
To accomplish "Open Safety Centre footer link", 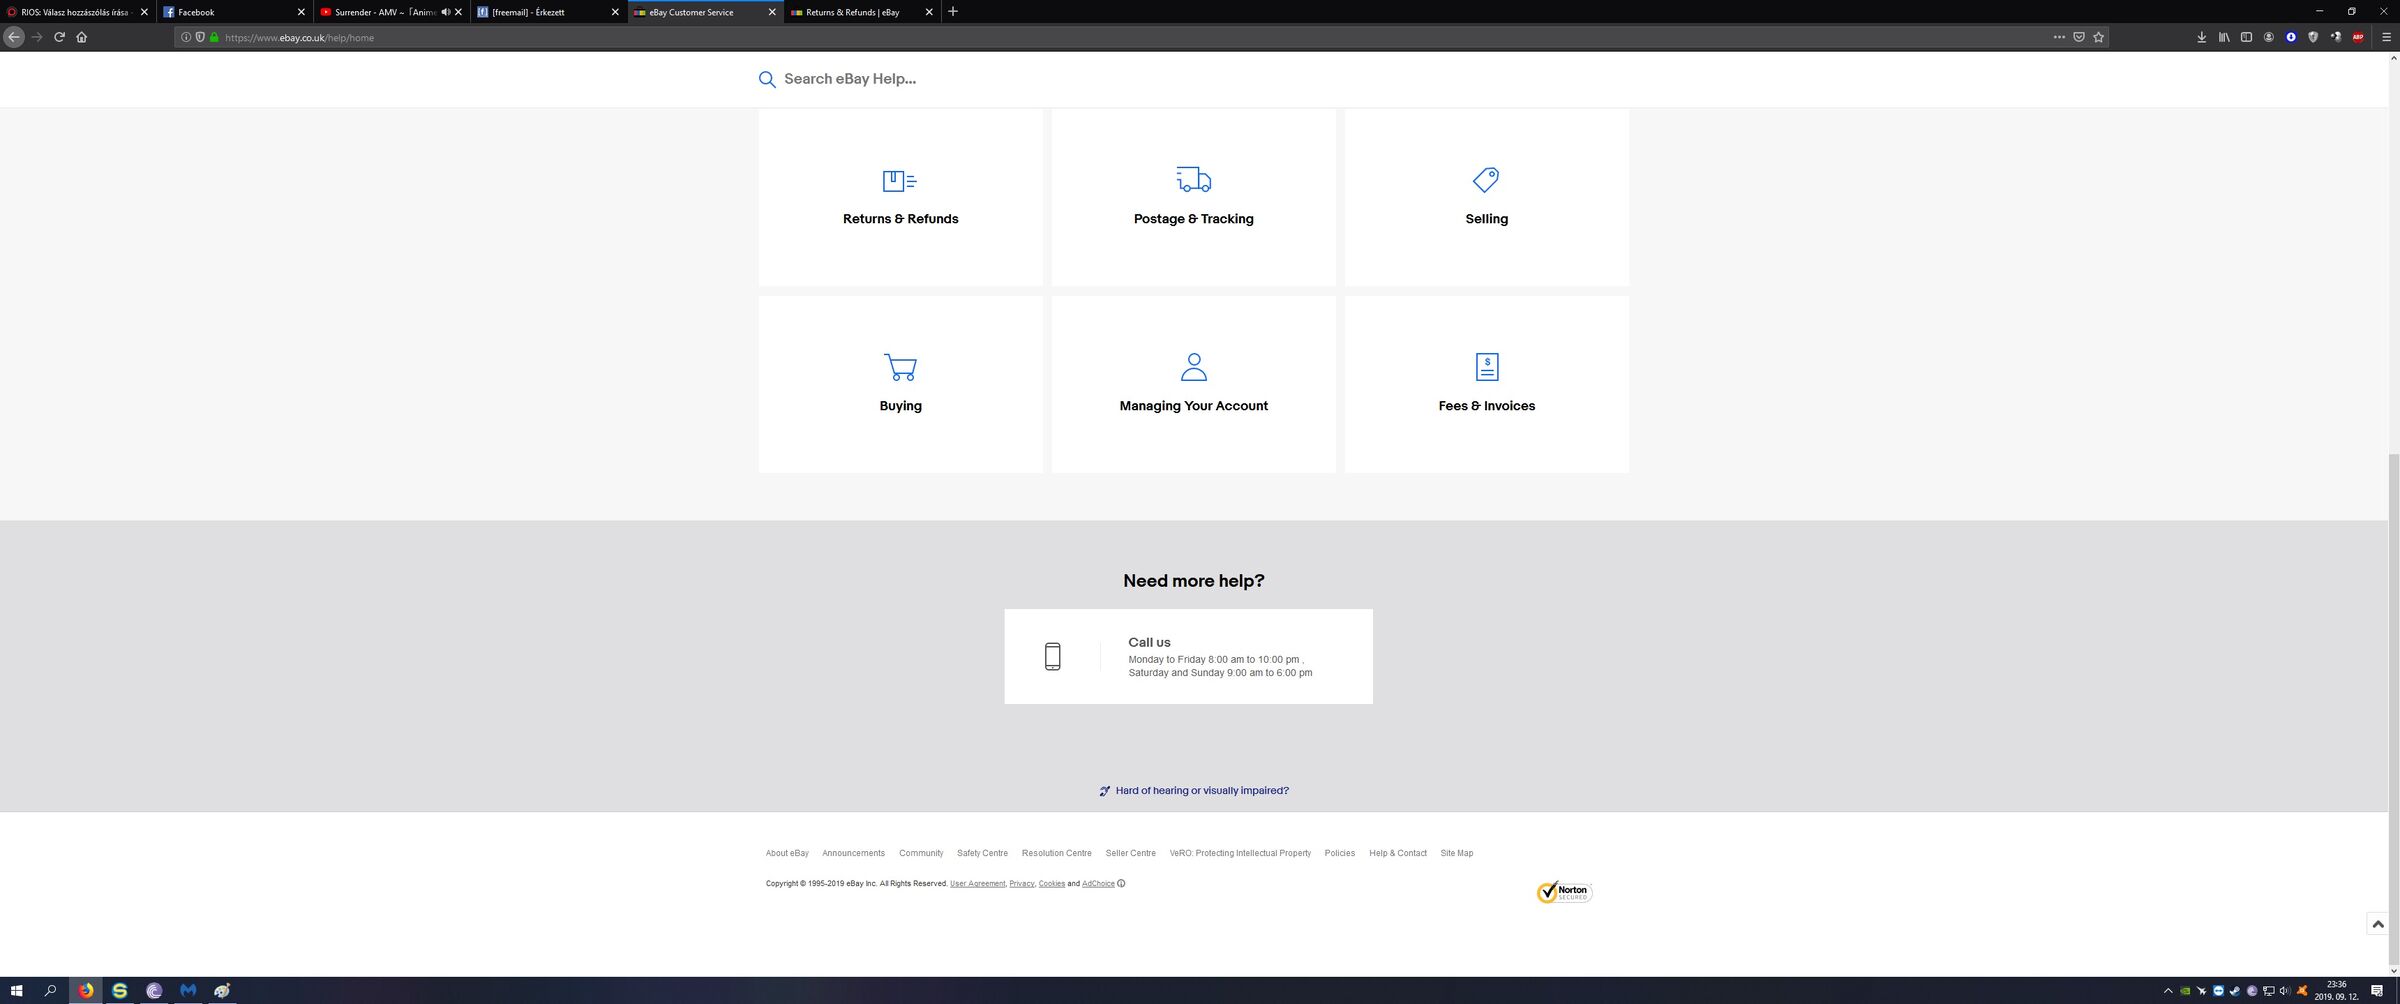I will click(982, 853).
